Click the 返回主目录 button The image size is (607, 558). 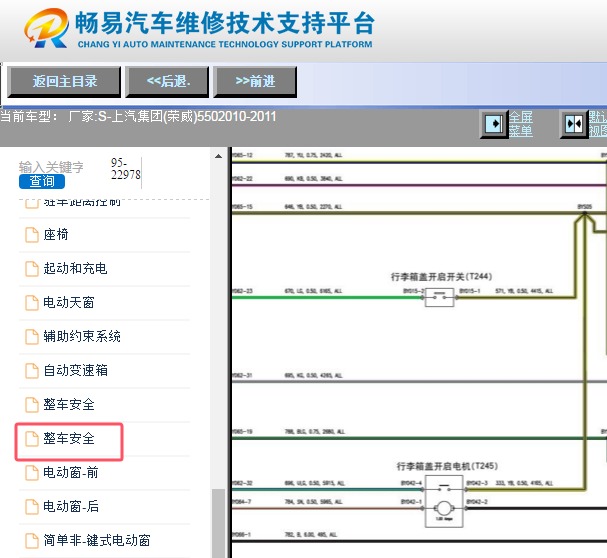point(64,82)
